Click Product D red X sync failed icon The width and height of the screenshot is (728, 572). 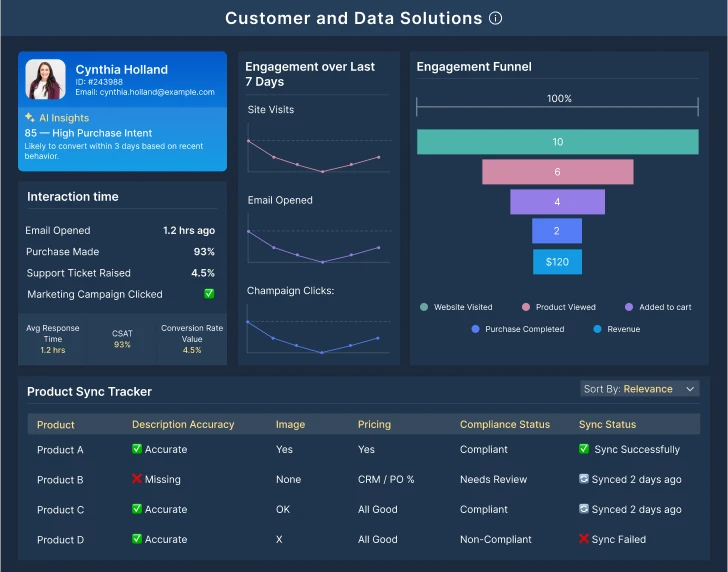pos(584,539)
